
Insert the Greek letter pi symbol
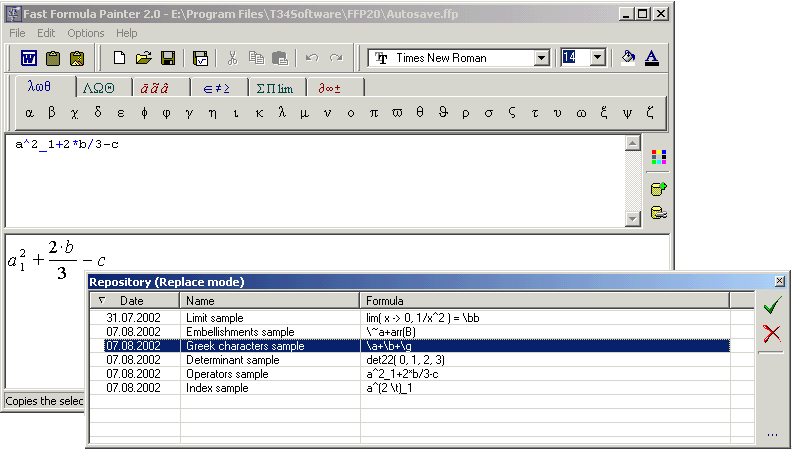pos(374,113)
